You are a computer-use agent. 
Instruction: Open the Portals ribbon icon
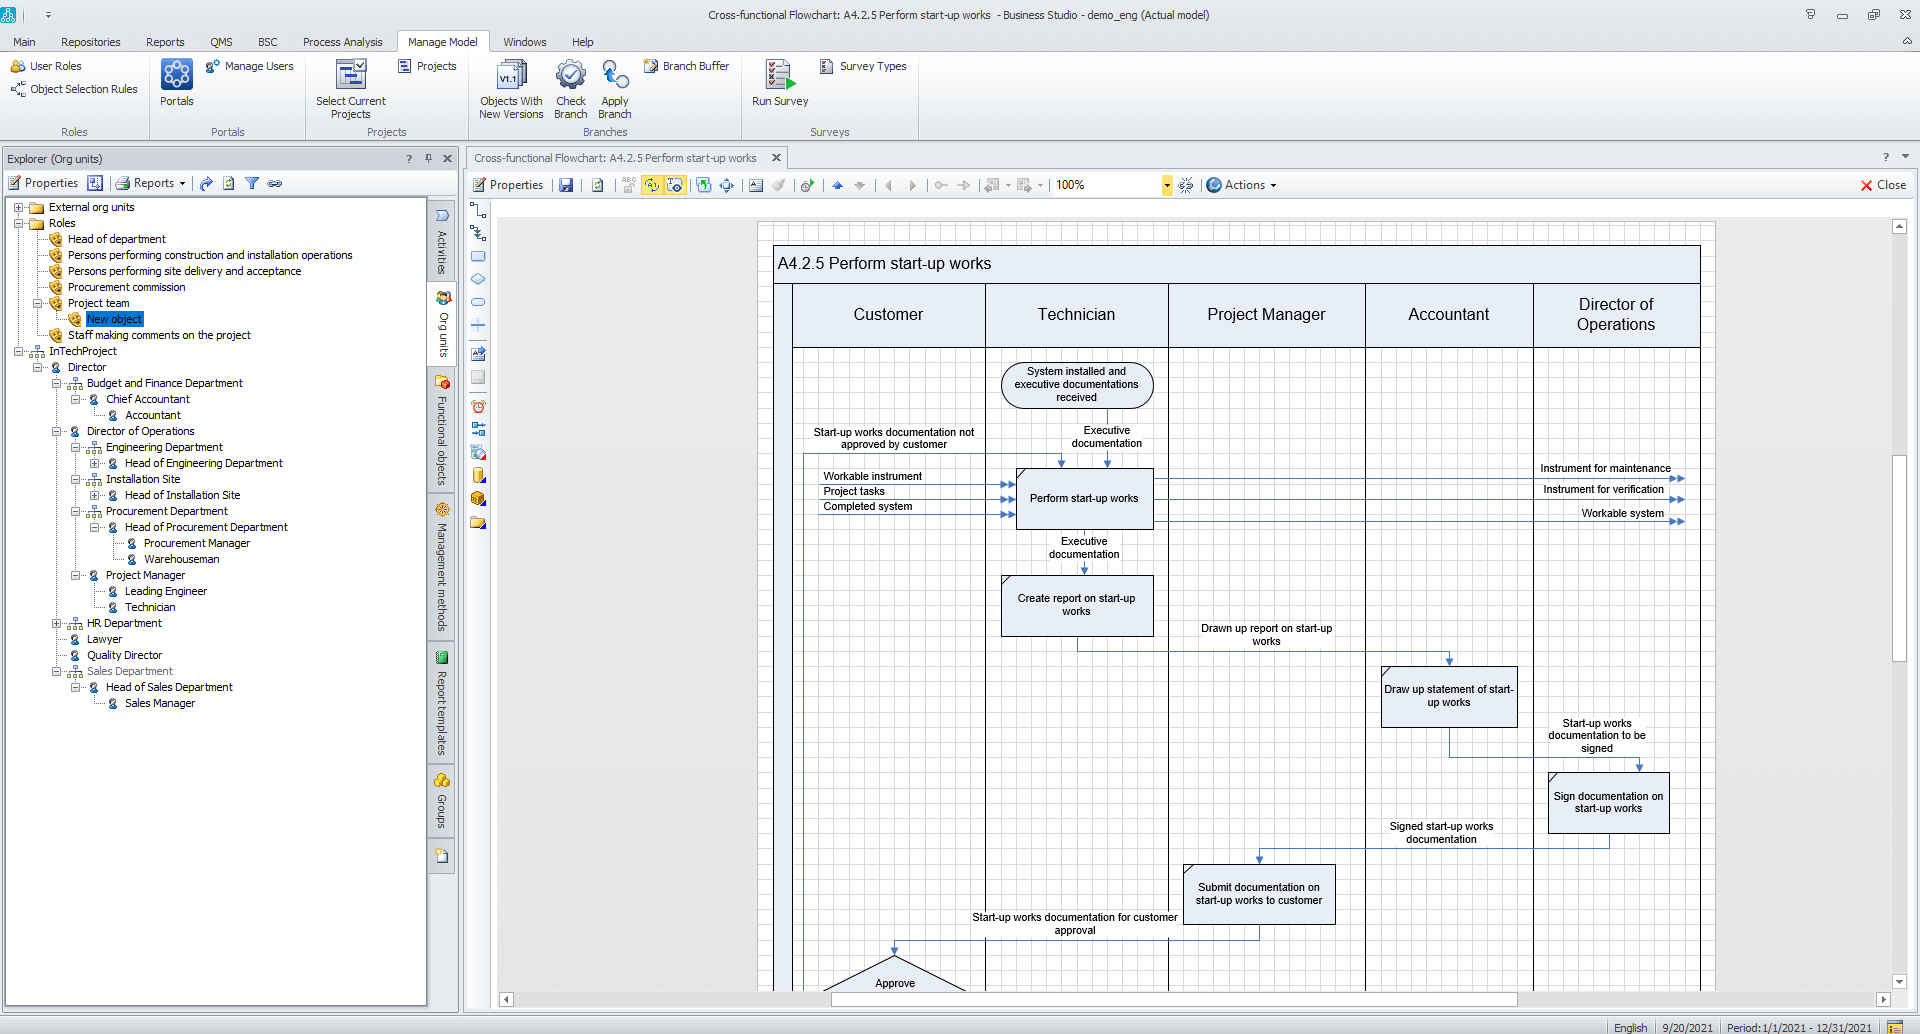(x=177, y=75)
